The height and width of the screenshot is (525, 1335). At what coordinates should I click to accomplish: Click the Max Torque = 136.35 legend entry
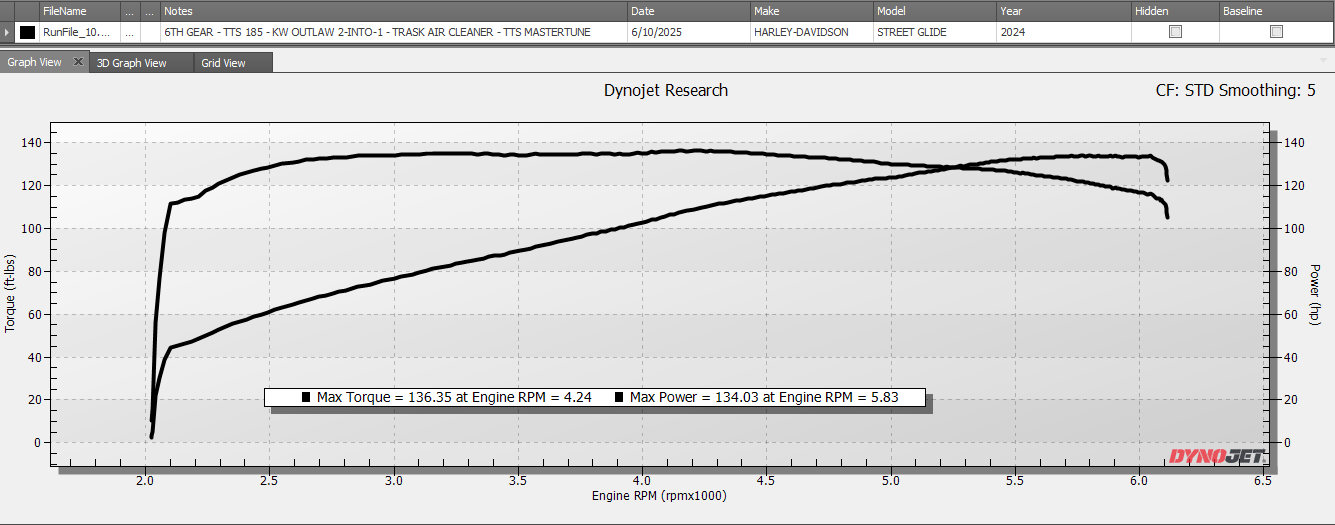[447, 397]
